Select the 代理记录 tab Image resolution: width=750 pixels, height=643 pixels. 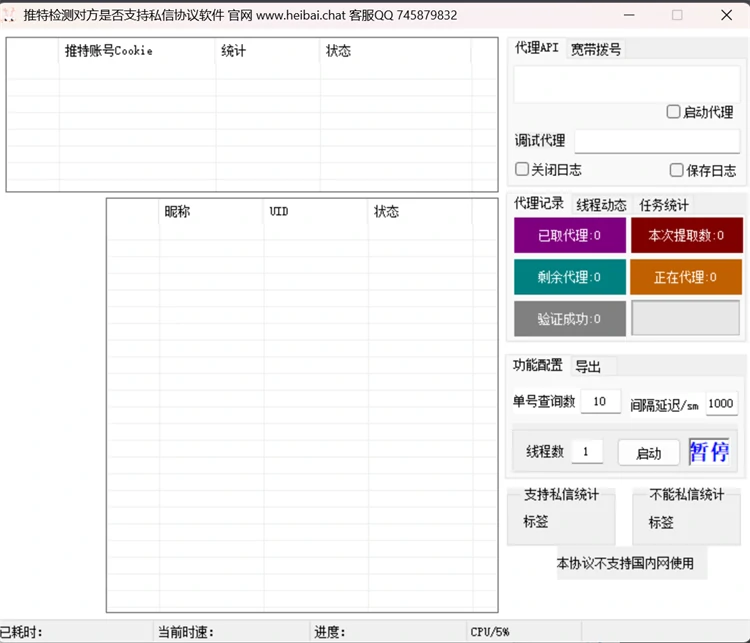(x=539, y=203)
